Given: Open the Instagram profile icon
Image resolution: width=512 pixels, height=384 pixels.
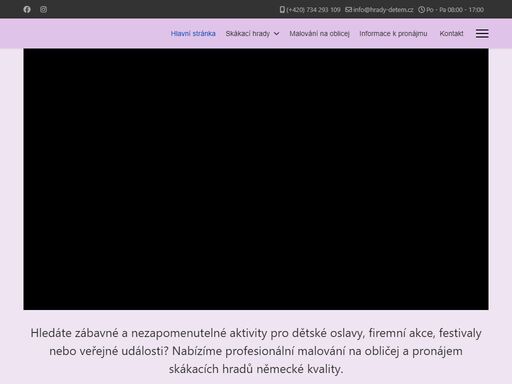Looking at the screenshot, I should pos(43,9).
